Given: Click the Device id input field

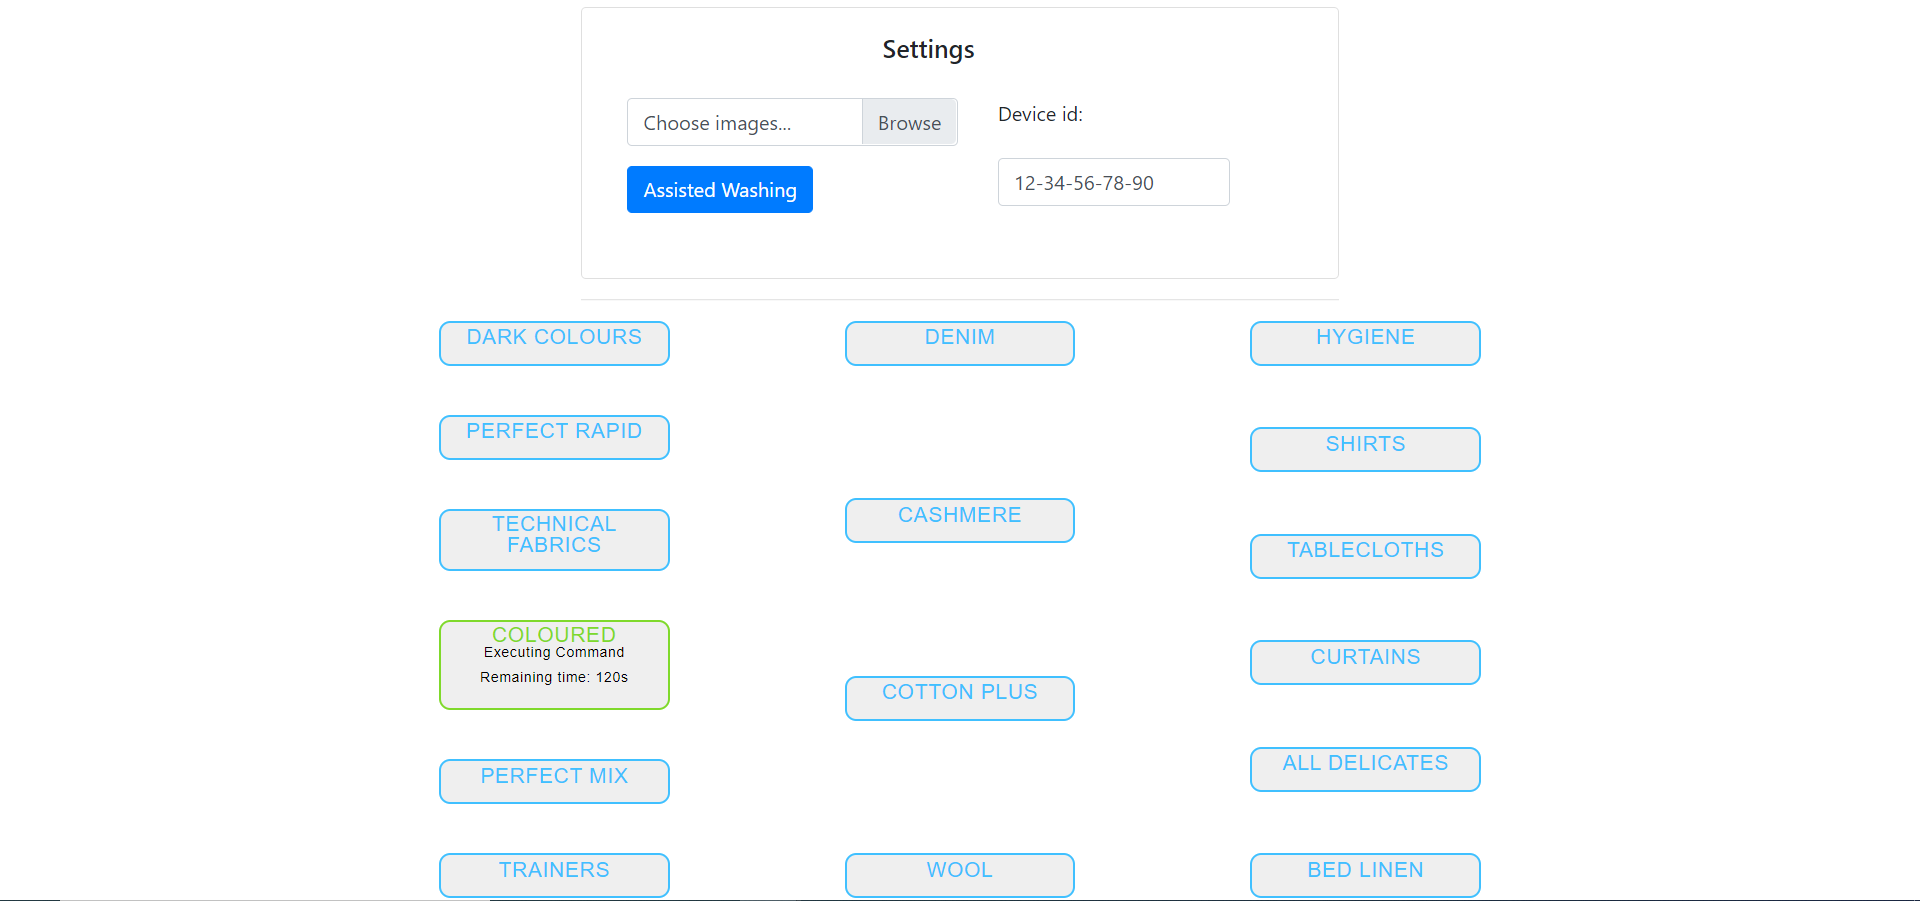Looking at the screenshot, I should point(1113,182).
